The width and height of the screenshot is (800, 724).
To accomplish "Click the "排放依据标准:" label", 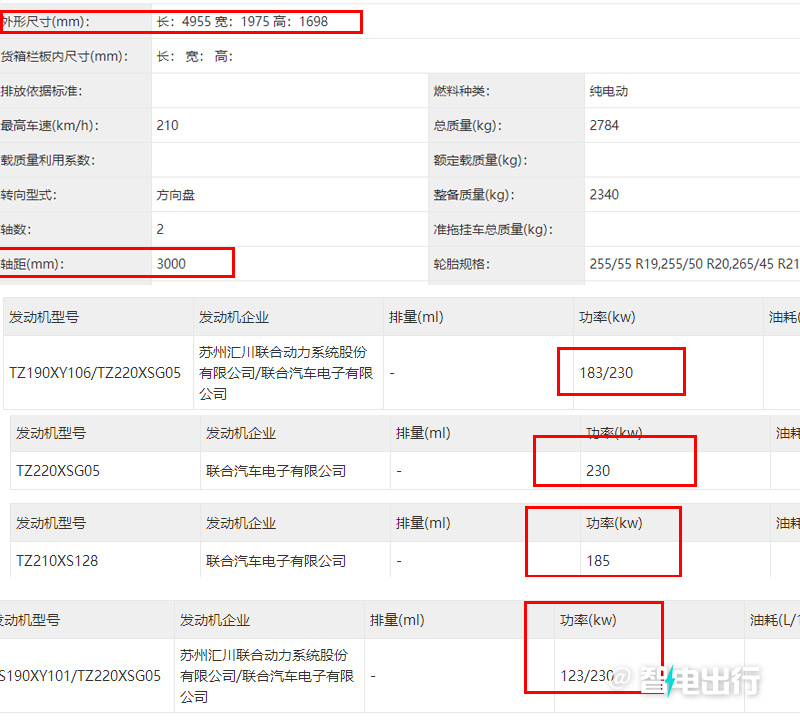I will coord(41,91).
